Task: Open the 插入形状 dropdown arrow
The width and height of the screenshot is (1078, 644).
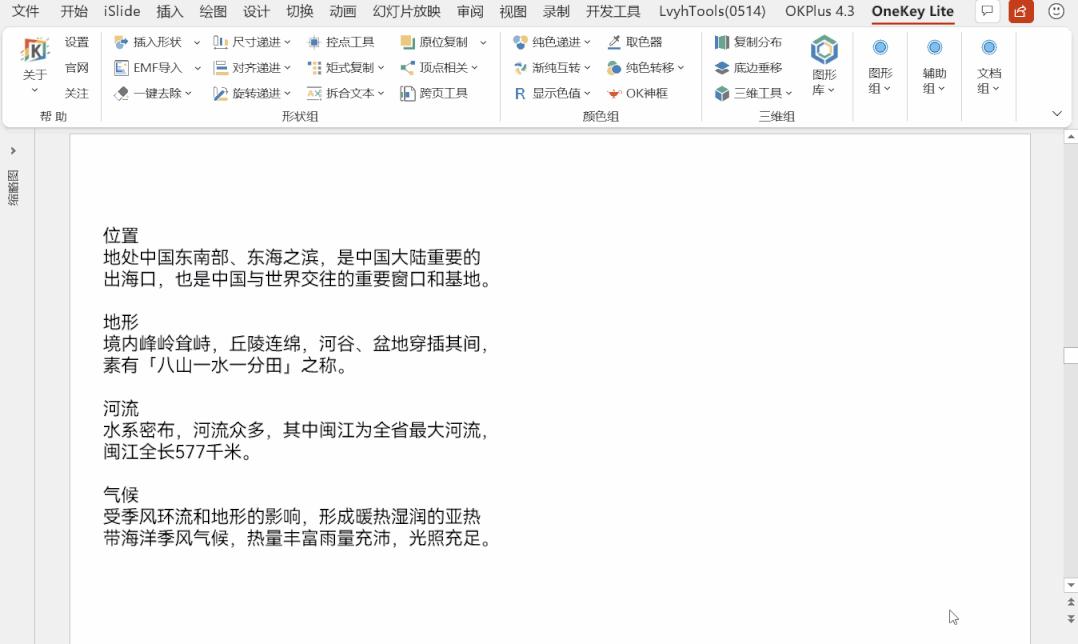Action: (197, 44)
